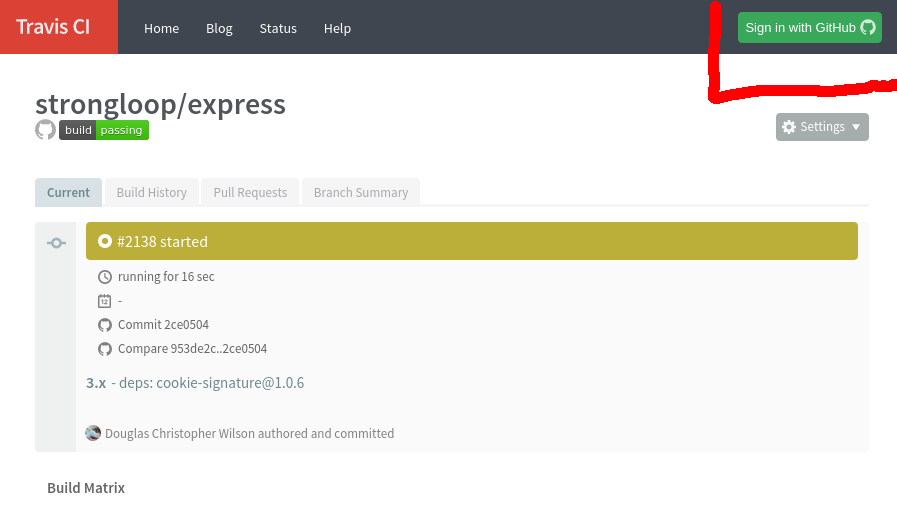Screen dimensions: 897x510
Task: Click the GitHub octocat icon beside build badge
Action: pyautogui.click(x=45, y=130)
